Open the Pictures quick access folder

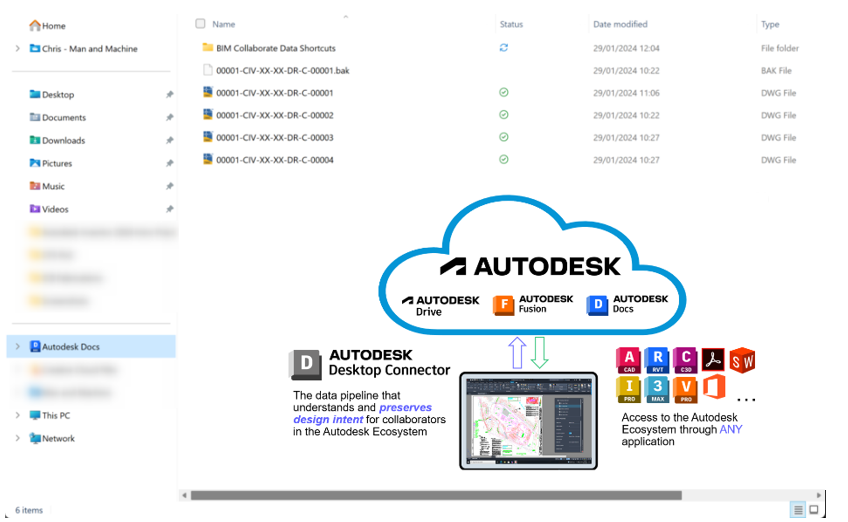pos(51,163)
